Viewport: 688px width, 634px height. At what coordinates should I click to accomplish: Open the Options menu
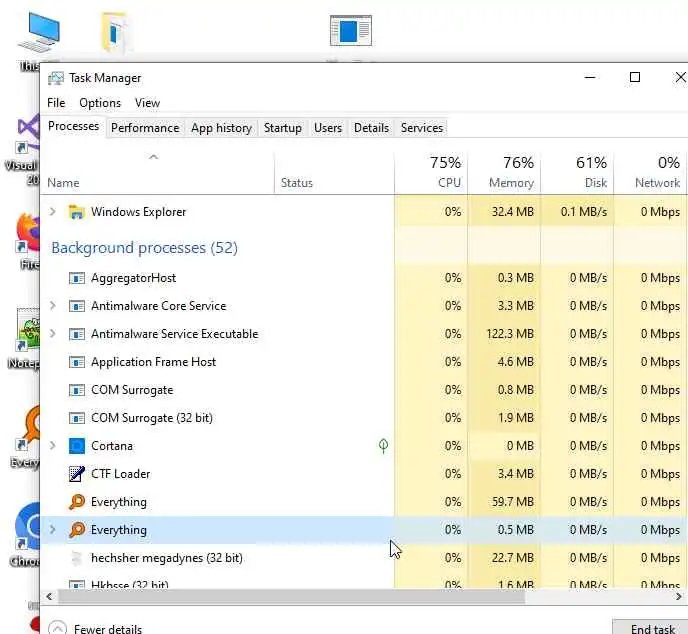(100, 103)
